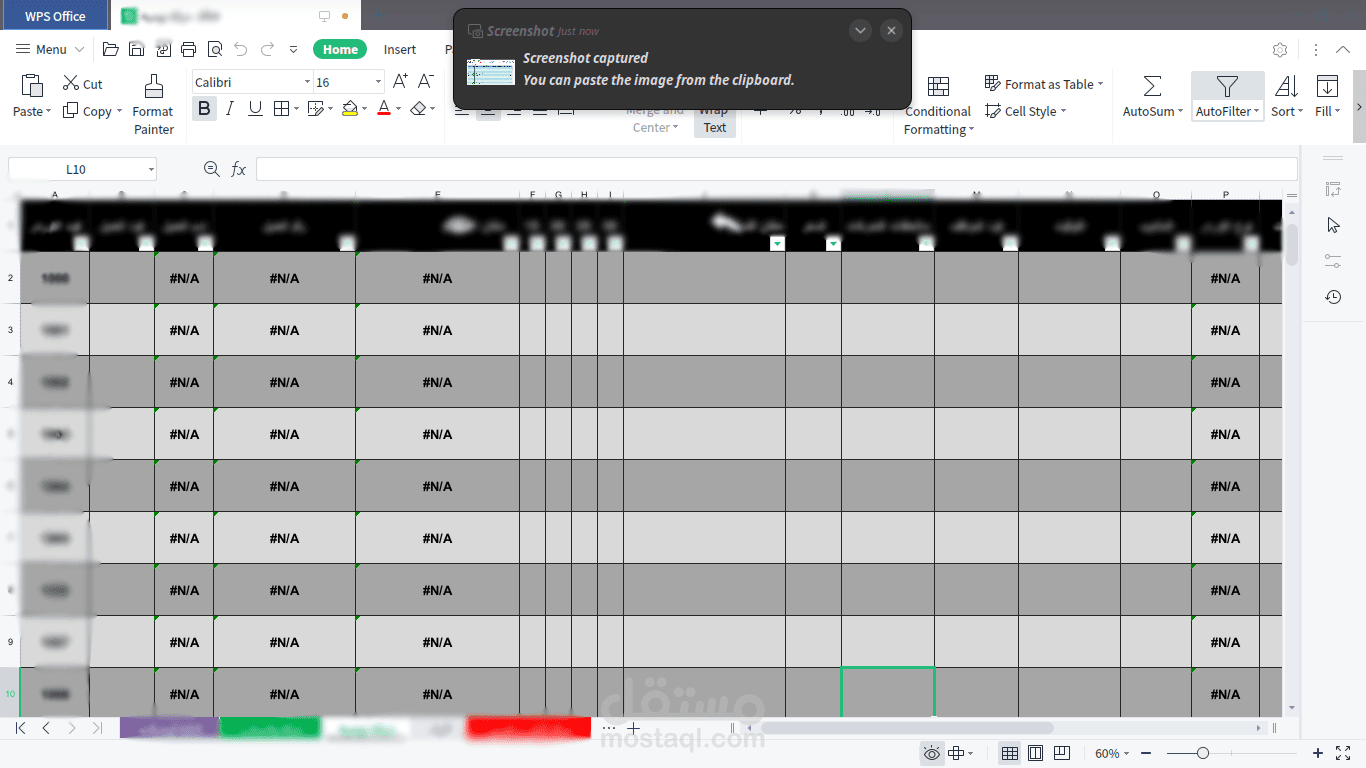1366x768 pixels.
Task: Open the font size 16 dropdown
Action: [x=378, y=82]
